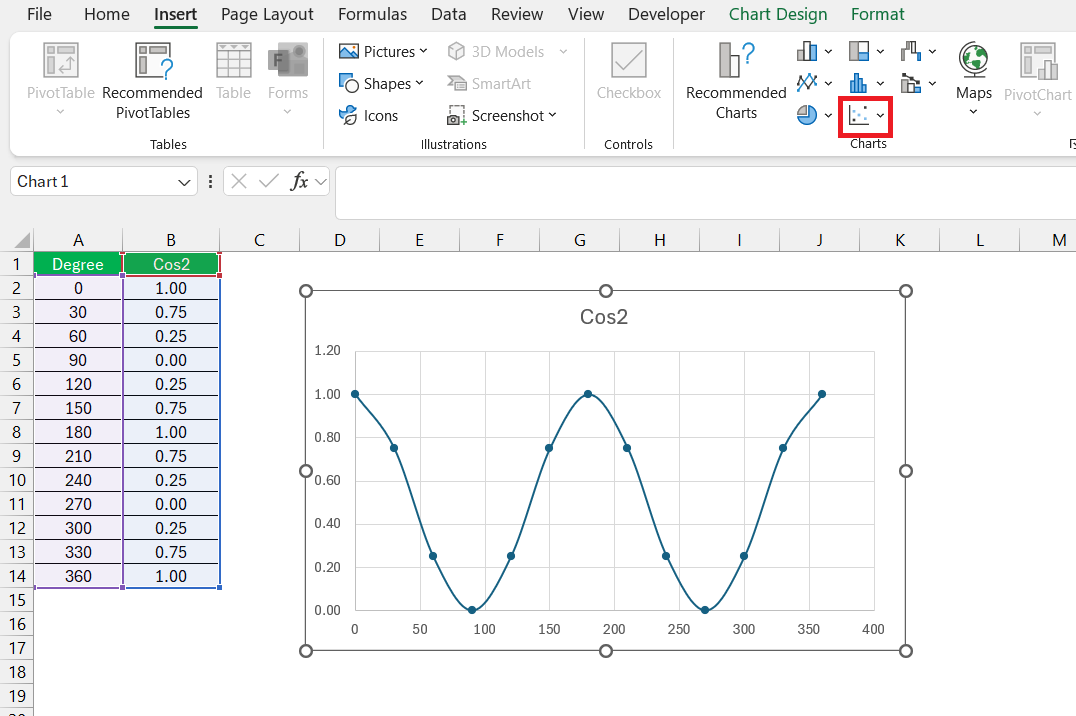The width and height of the screenshot is (1076, 716).
Task: Insert a statistic histogram chart
Action: 858,83
